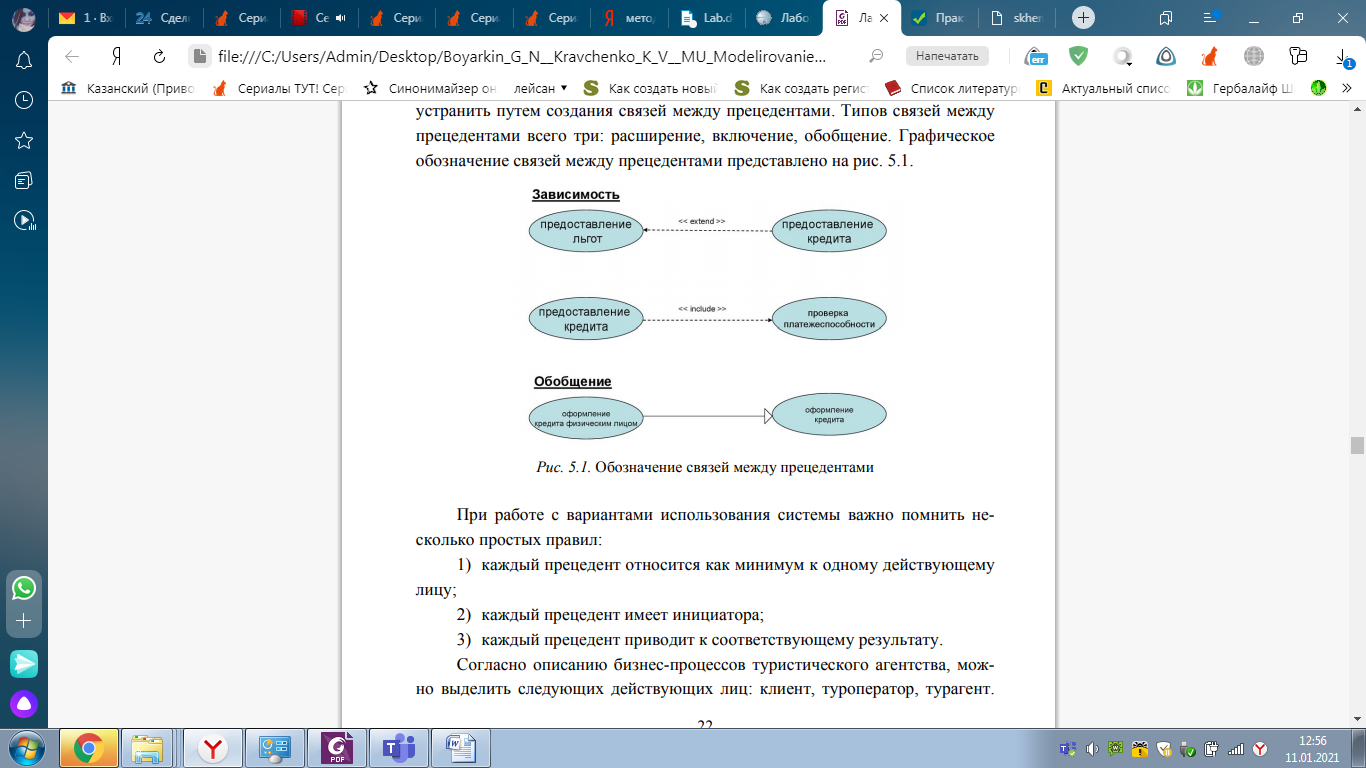Open the media player sidebar icon
1366x768 pixels.
click(x=24, y=220)
